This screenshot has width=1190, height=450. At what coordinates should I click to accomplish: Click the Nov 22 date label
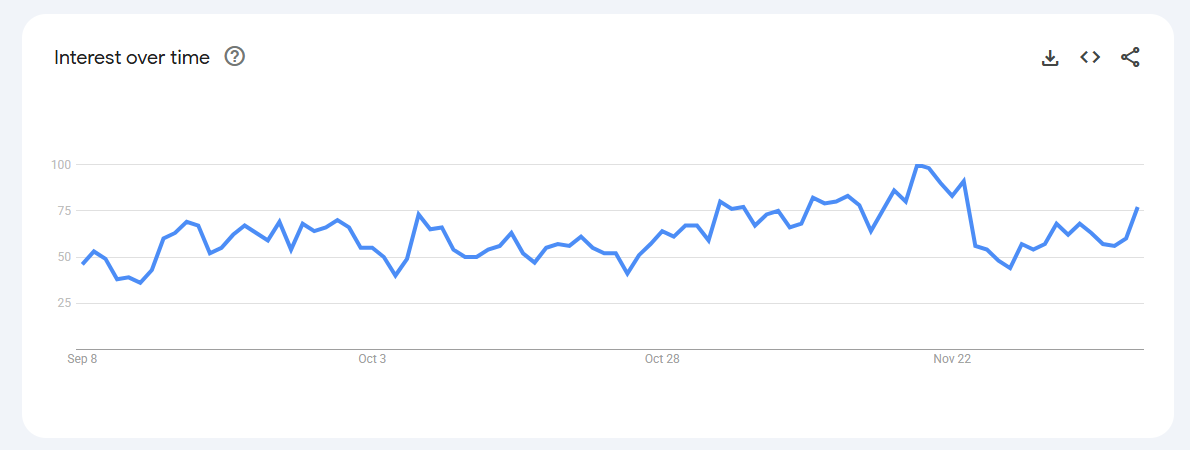pyautogui.click(x=952, y=359)
